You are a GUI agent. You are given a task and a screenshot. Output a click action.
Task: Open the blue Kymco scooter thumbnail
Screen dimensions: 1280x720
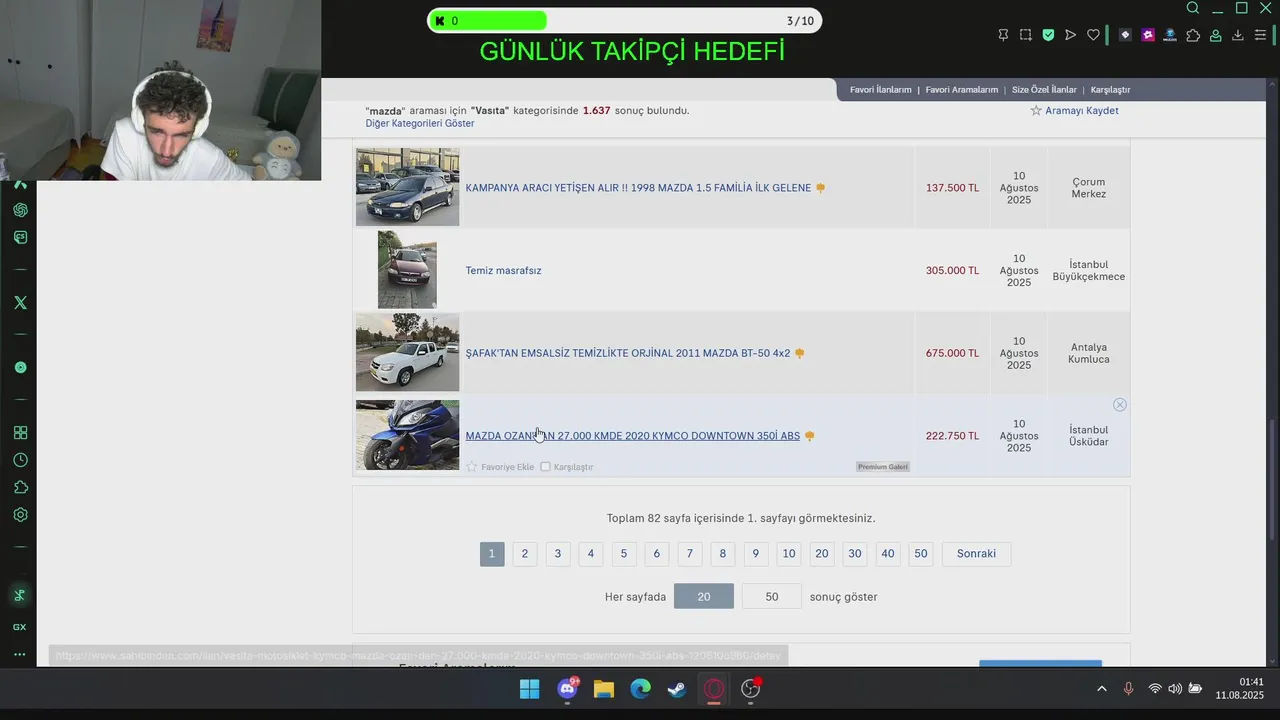(408, 435)
